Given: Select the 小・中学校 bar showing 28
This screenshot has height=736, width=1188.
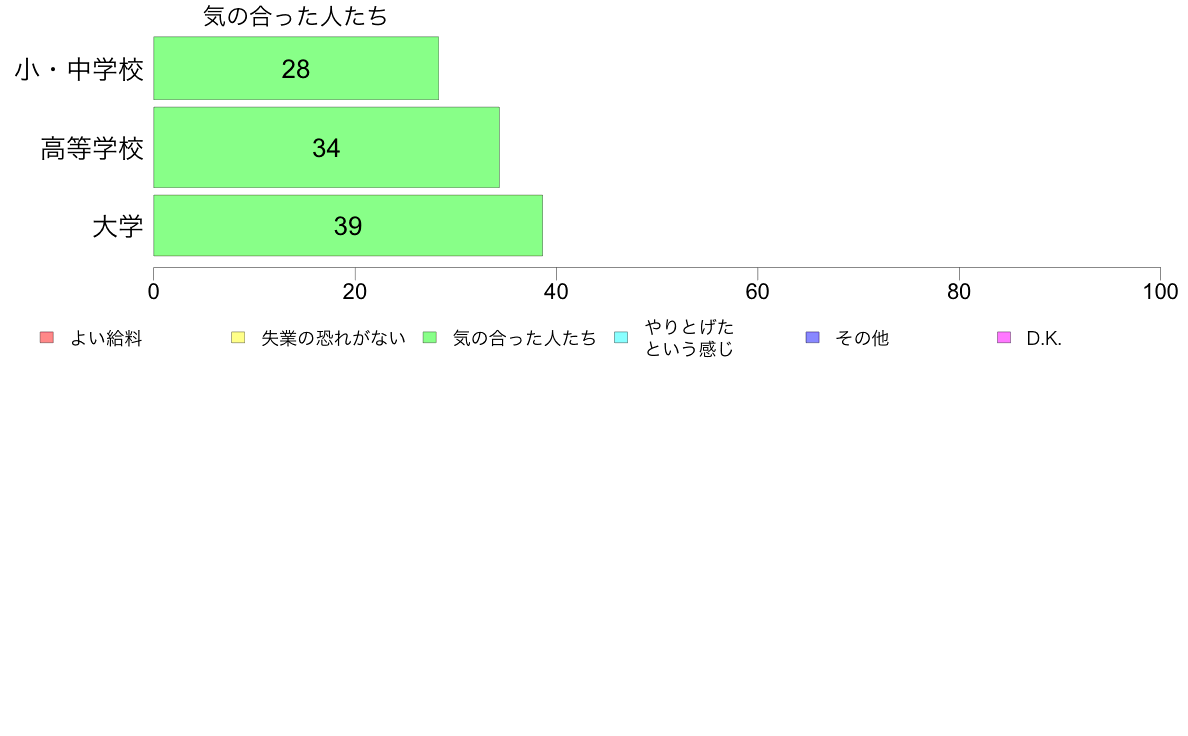Looking at the screenshot, I should pos(296,68).
